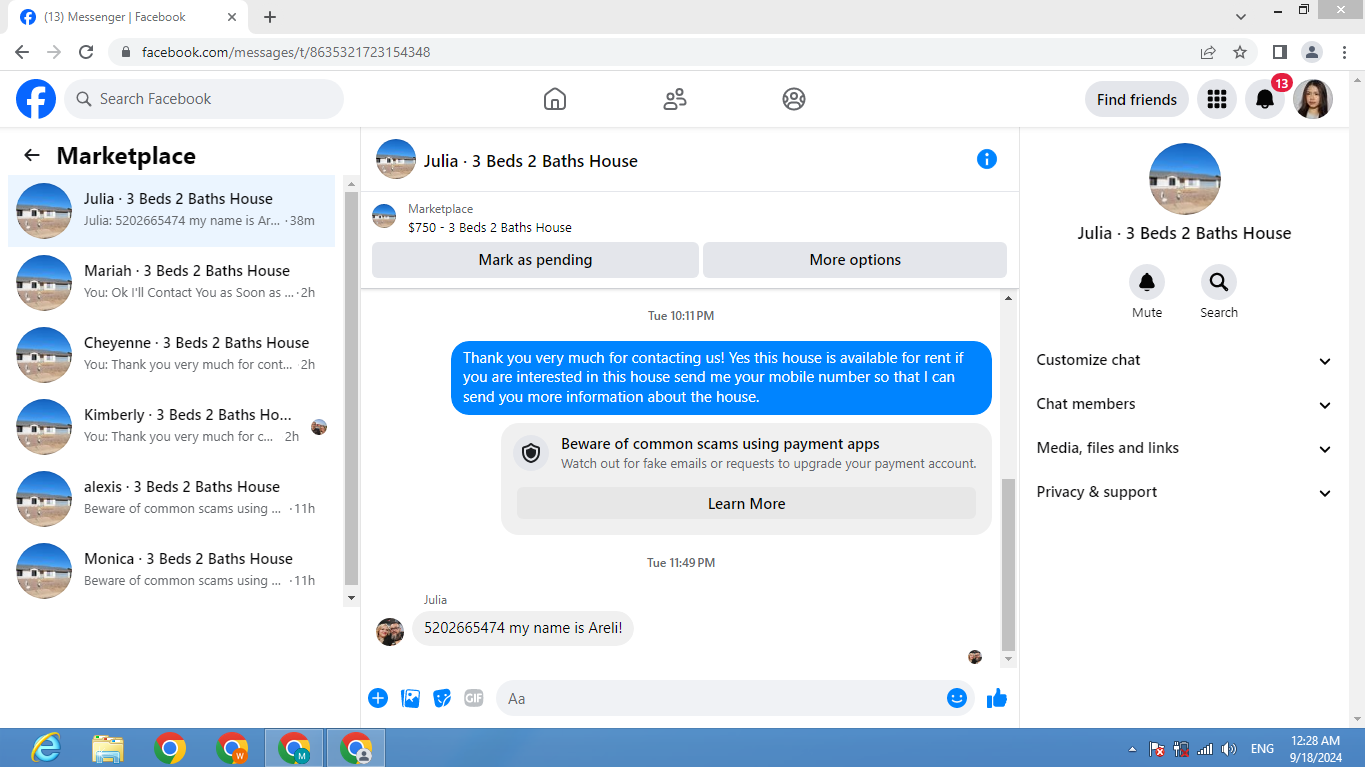Open File Explorer from the taskbar

(108, 748)
